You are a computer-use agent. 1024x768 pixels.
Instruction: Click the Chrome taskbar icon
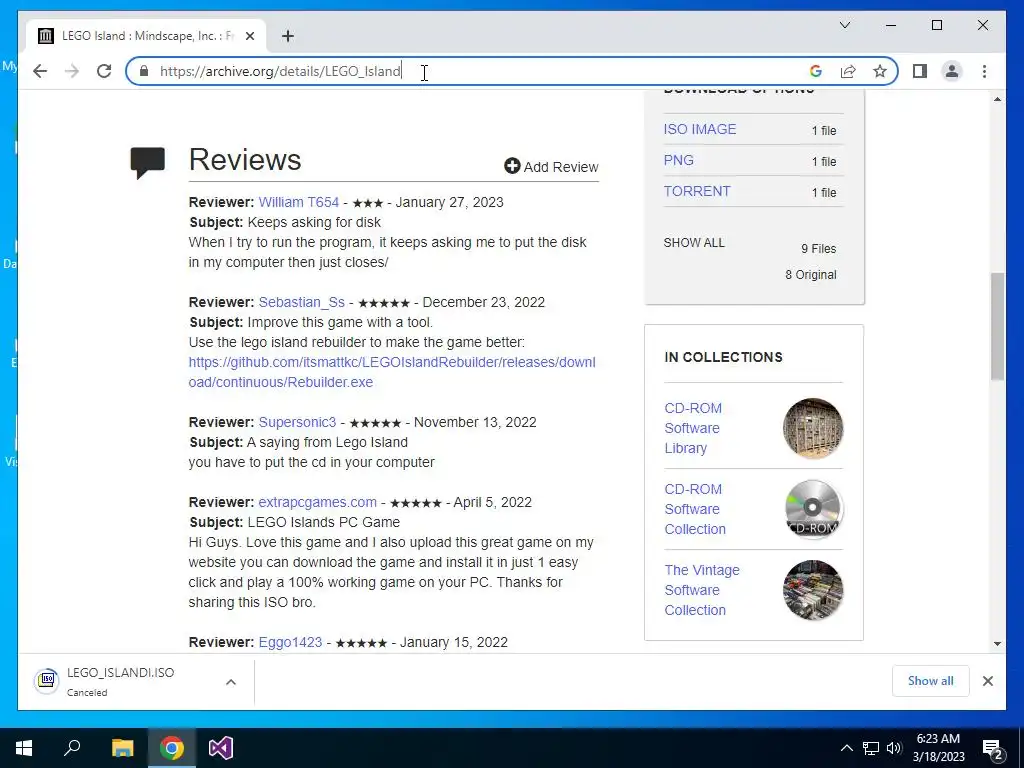coord(172,748)
